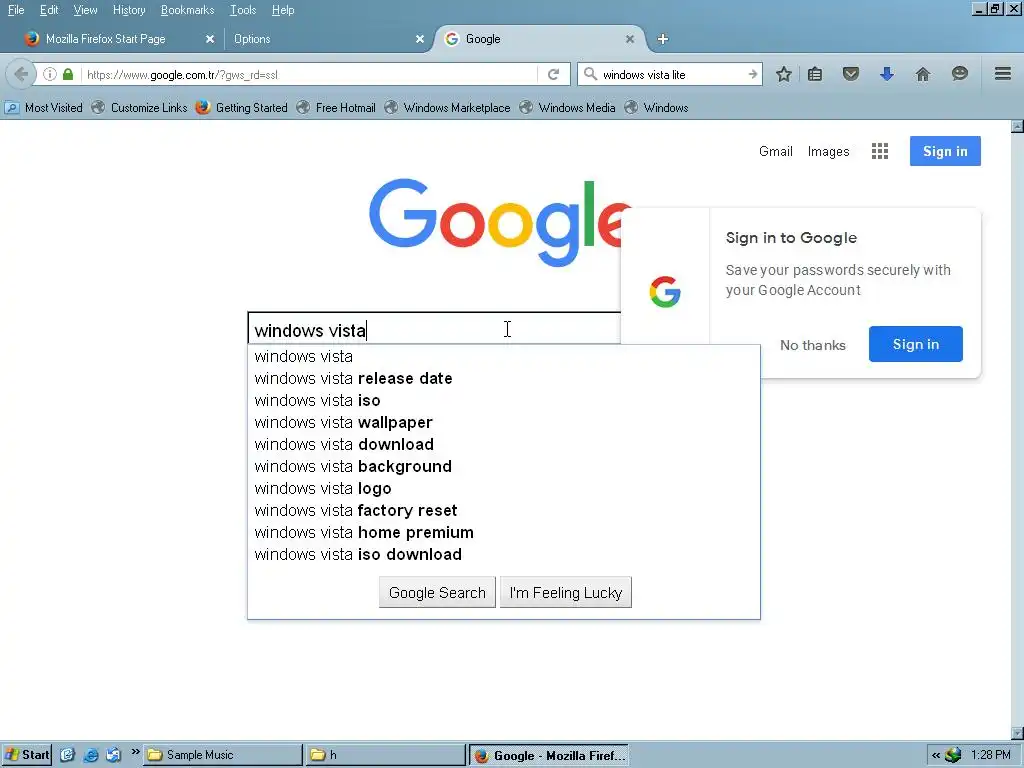
Task: Switch to the Sample Music taskbar window
Action: coord(223,755)
